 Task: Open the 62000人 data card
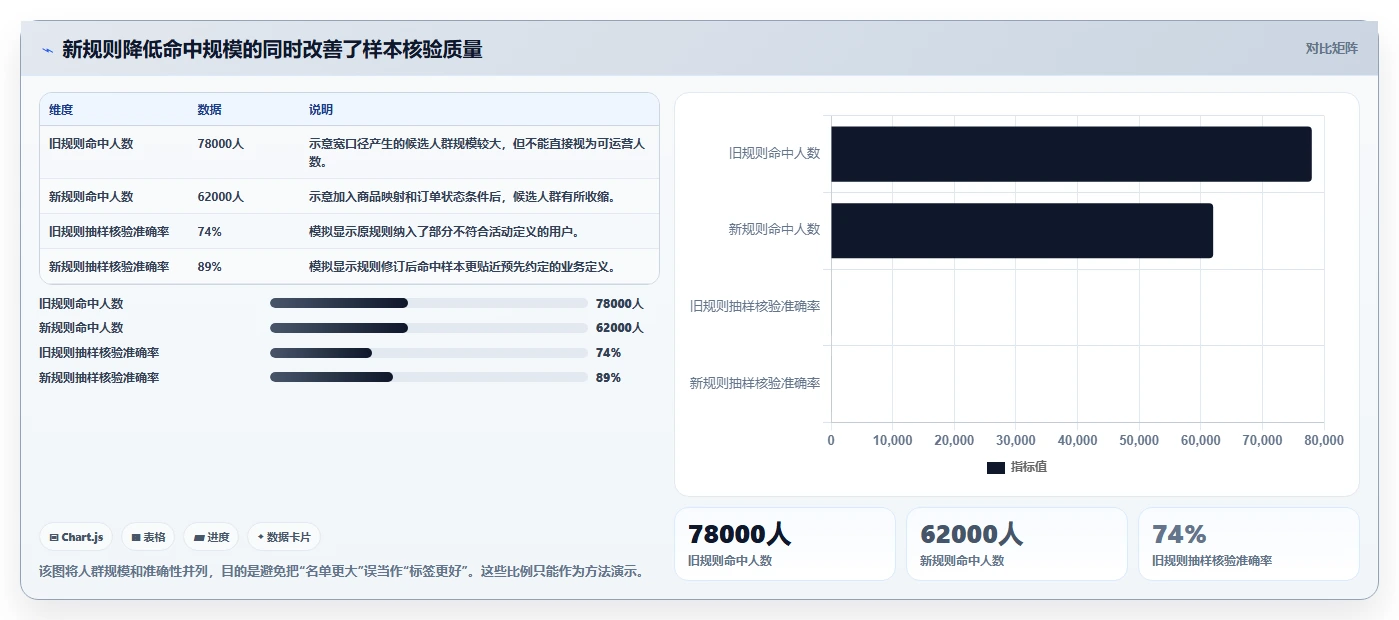tap(1017, 544)
